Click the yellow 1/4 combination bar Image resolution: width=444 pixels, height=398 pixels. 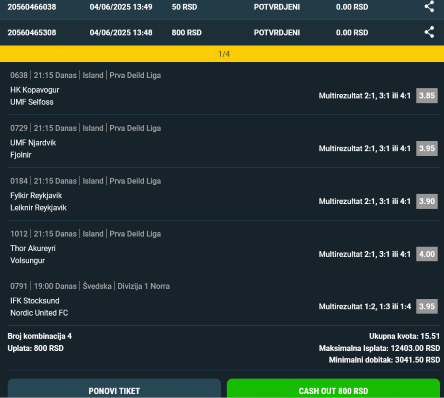coord(222,54)
